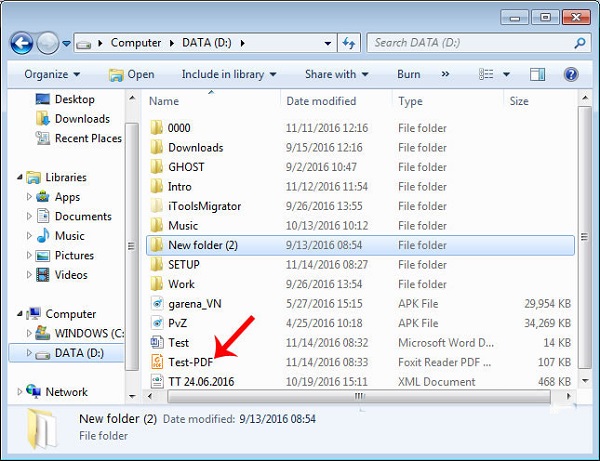Select Recent Places in navigation pane
This screenshot has width=600, height=461.
click(79, 138)
